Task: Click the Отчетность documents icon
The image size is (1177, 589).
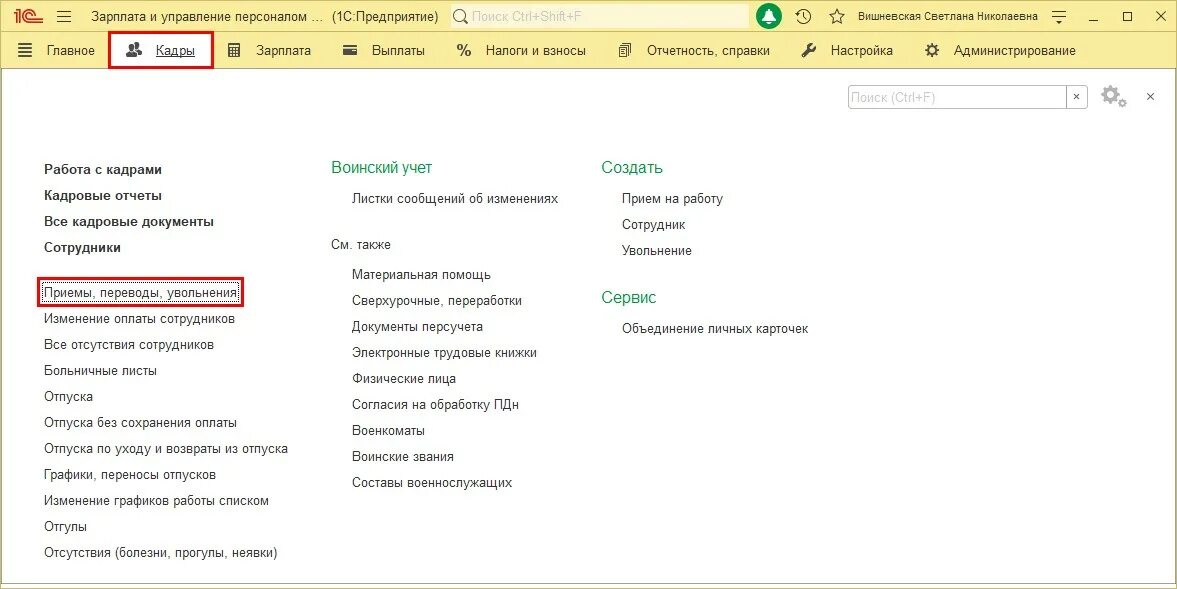Action: pos(625,50)
